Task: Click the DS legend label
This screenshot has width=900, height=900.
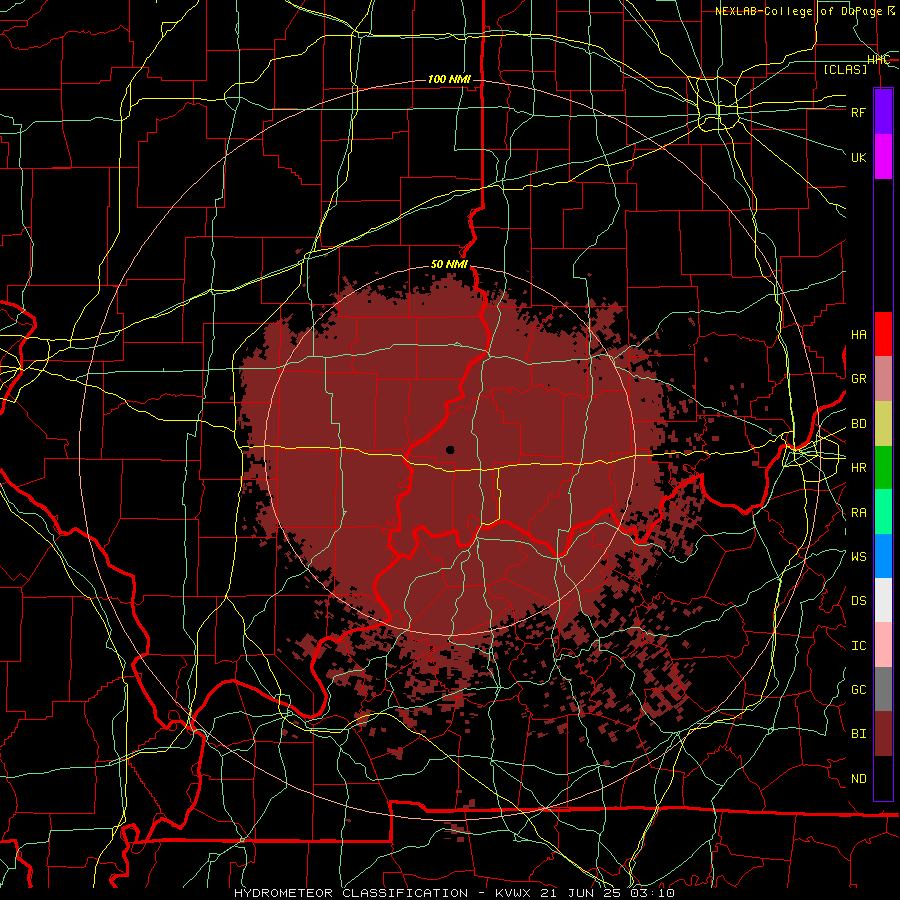Action: tap(859, 601)
